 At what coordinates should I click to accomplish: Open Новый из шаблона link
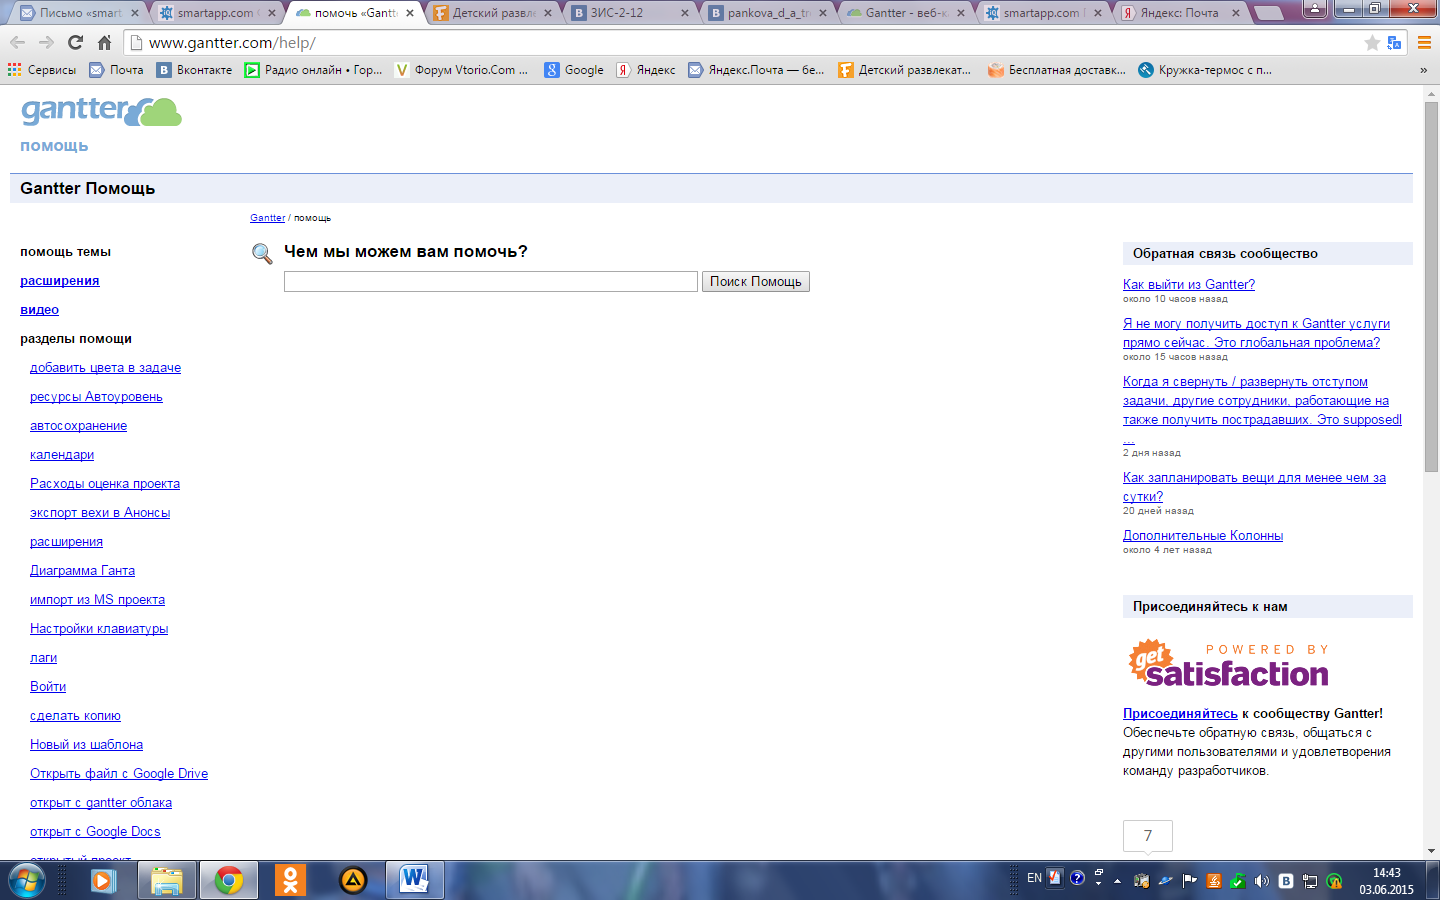point(86,745)
